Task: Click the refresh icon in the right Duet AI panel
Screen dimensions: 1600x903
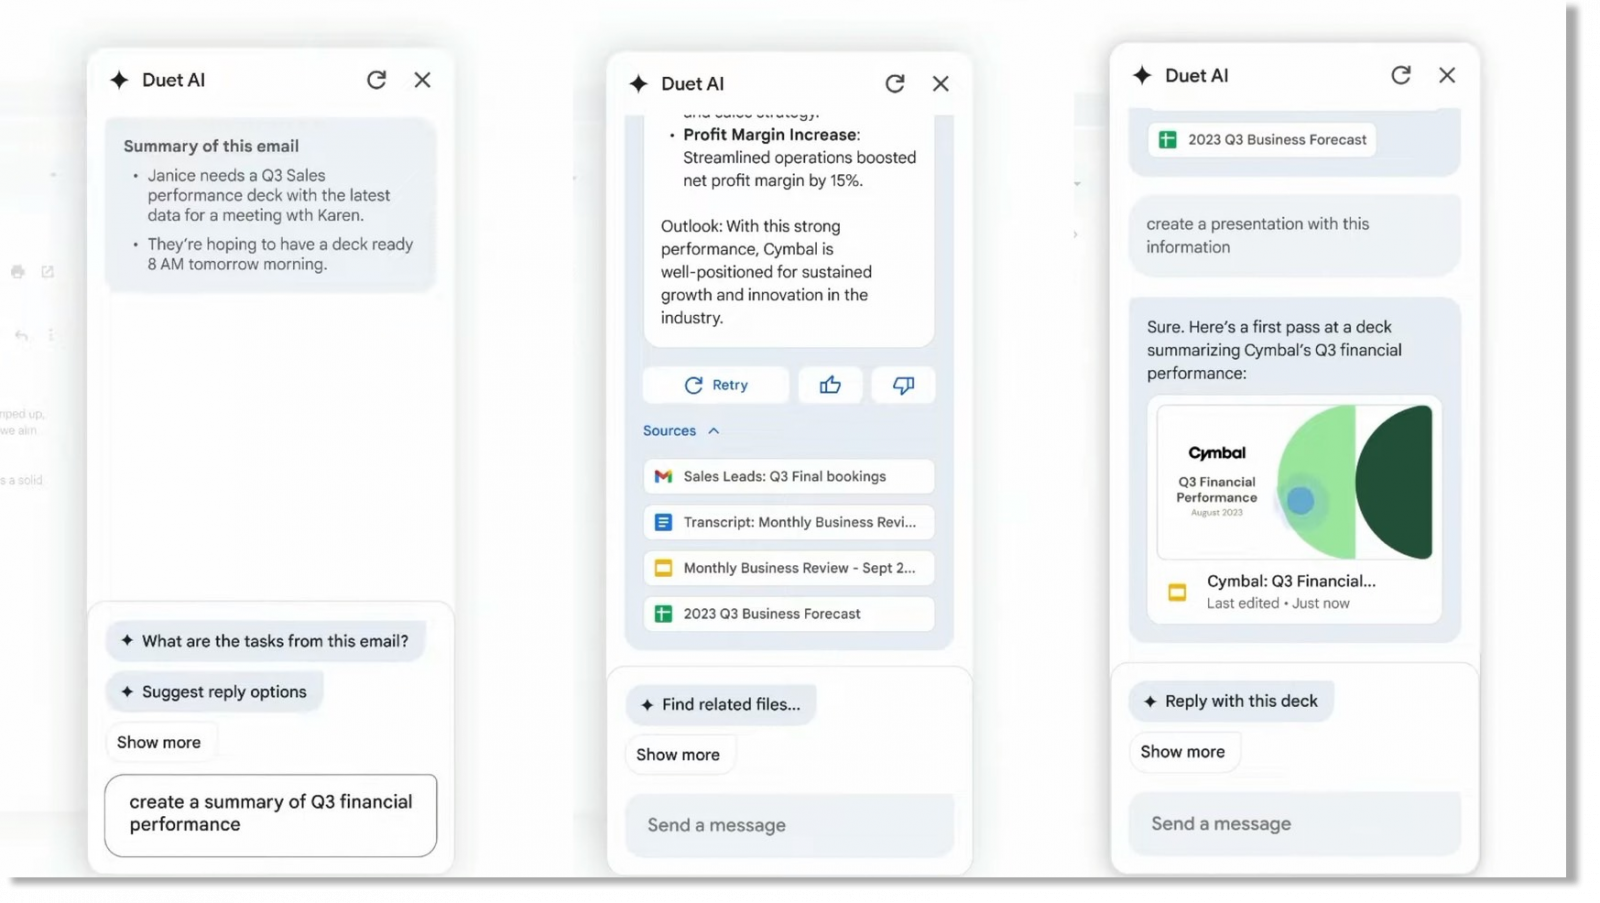Action: click(1401, 75)
